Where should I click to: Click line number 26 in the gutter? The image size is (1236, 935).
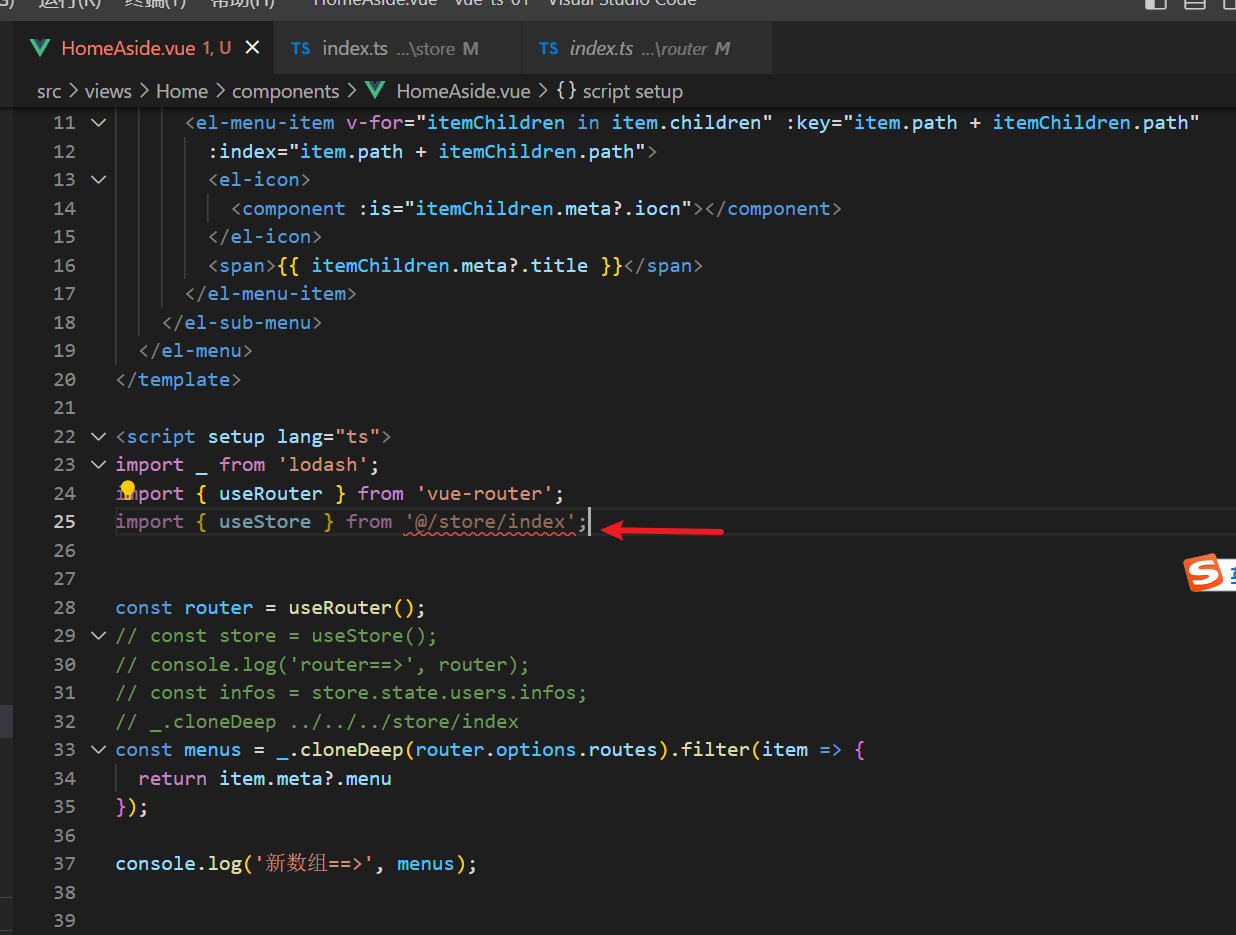64,550
